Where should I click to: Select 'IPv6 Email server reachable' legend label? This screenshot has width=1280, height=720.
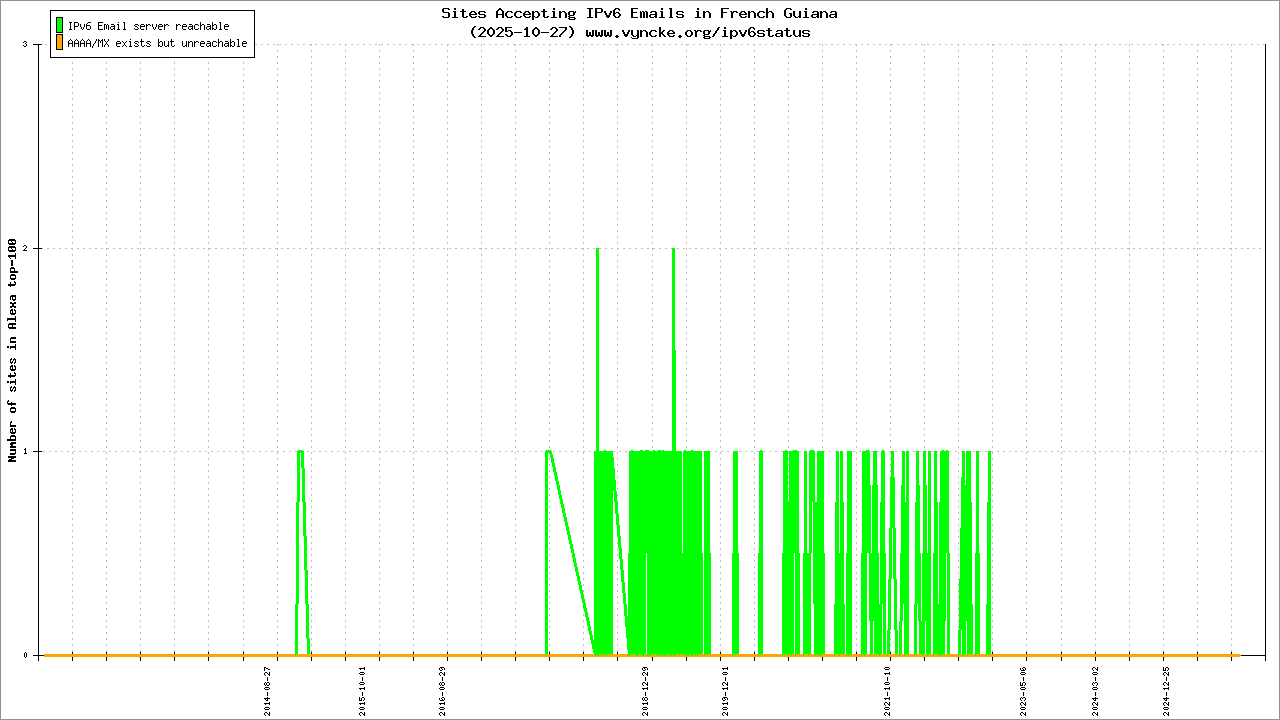[148, 26]
